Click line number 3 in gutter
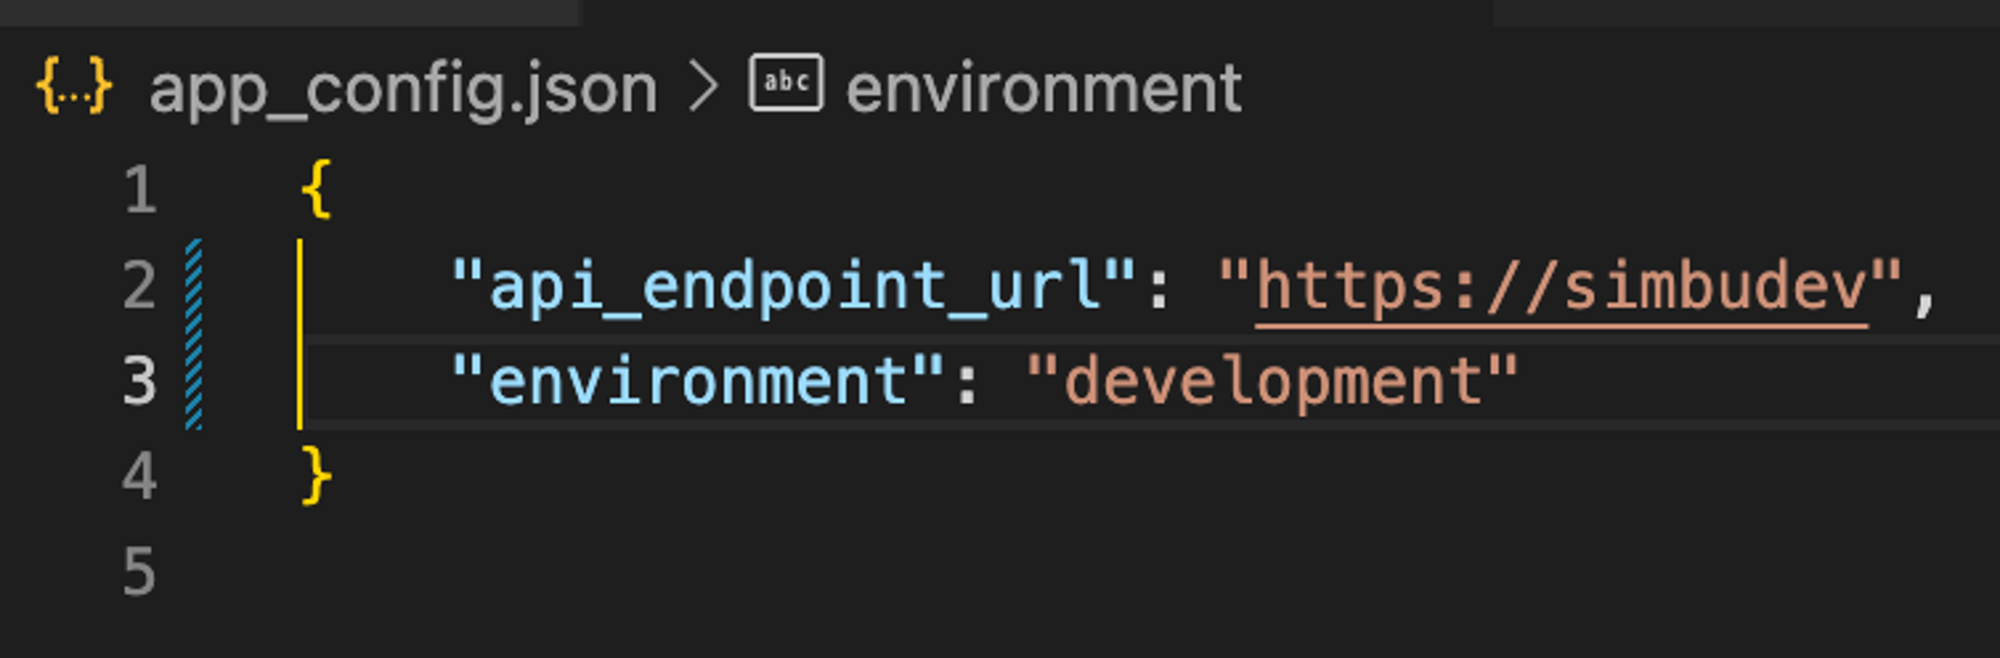 (x=140, y=381)
